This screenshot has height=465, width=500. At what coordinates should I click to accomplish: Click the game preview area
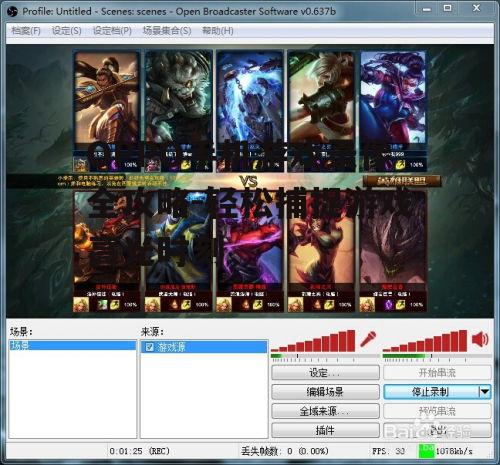(x=250, y=181)
